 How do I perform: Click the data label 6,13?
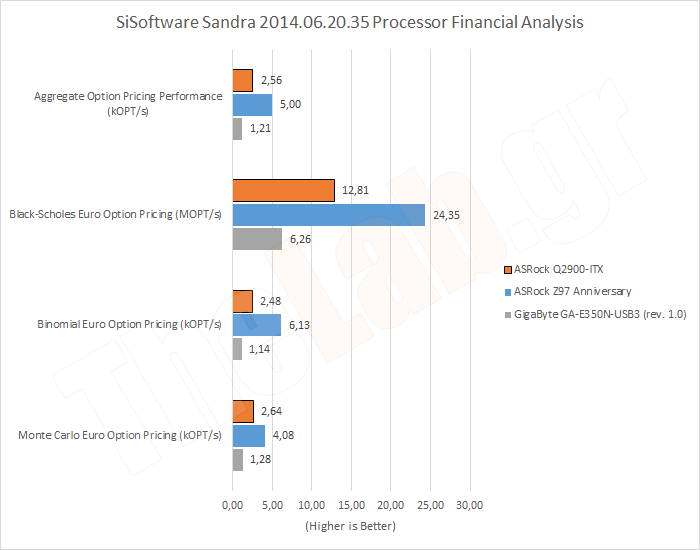pos(300,325)
